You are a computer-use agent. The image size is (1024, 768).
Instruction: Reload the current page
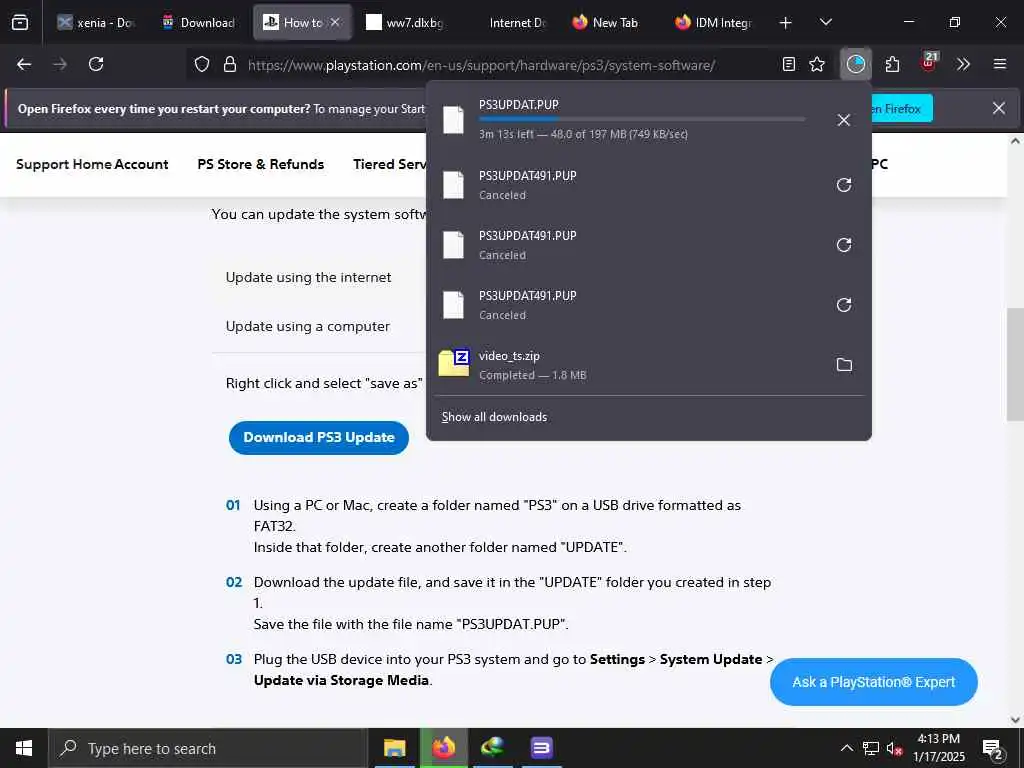(96, 64)
